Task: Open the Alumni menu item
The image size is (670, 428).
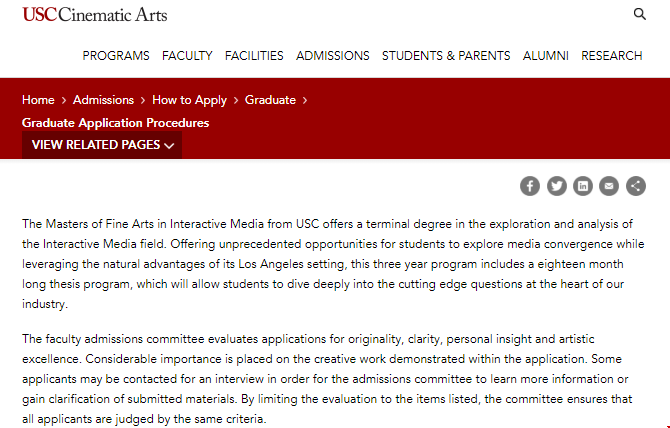Action: 546,56
